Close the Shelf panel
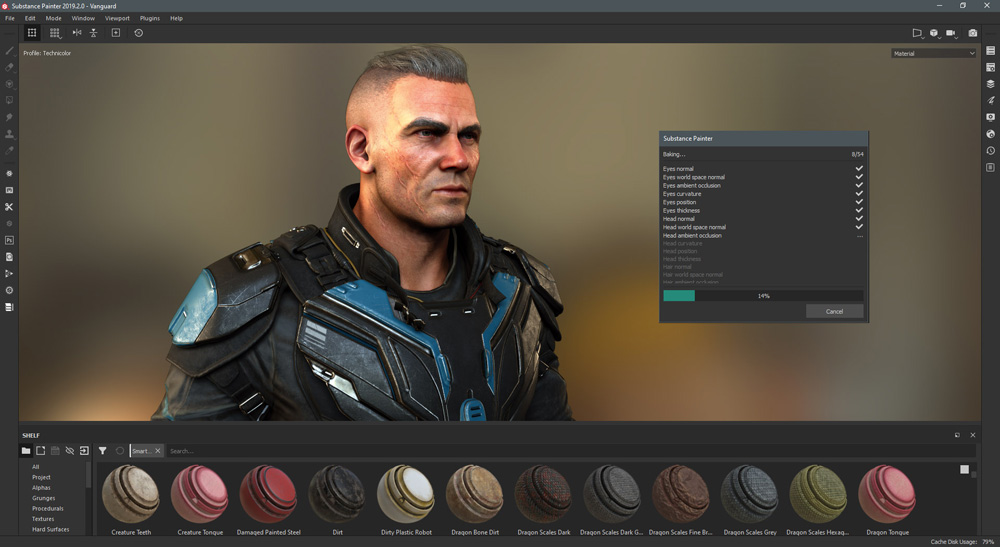Viewport: 1000px width, 547px height. click(973, 435)
